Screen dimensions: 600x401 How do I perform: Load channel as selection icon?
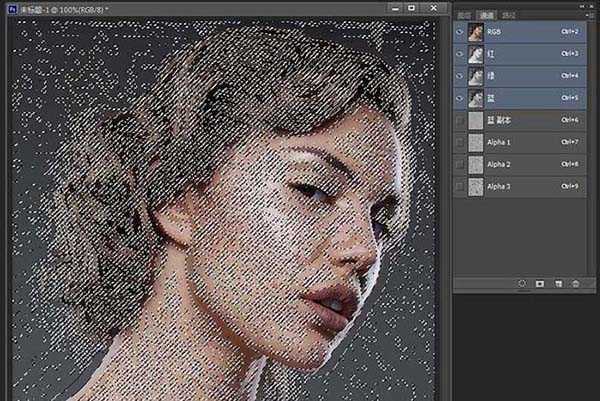coord(522,284)
